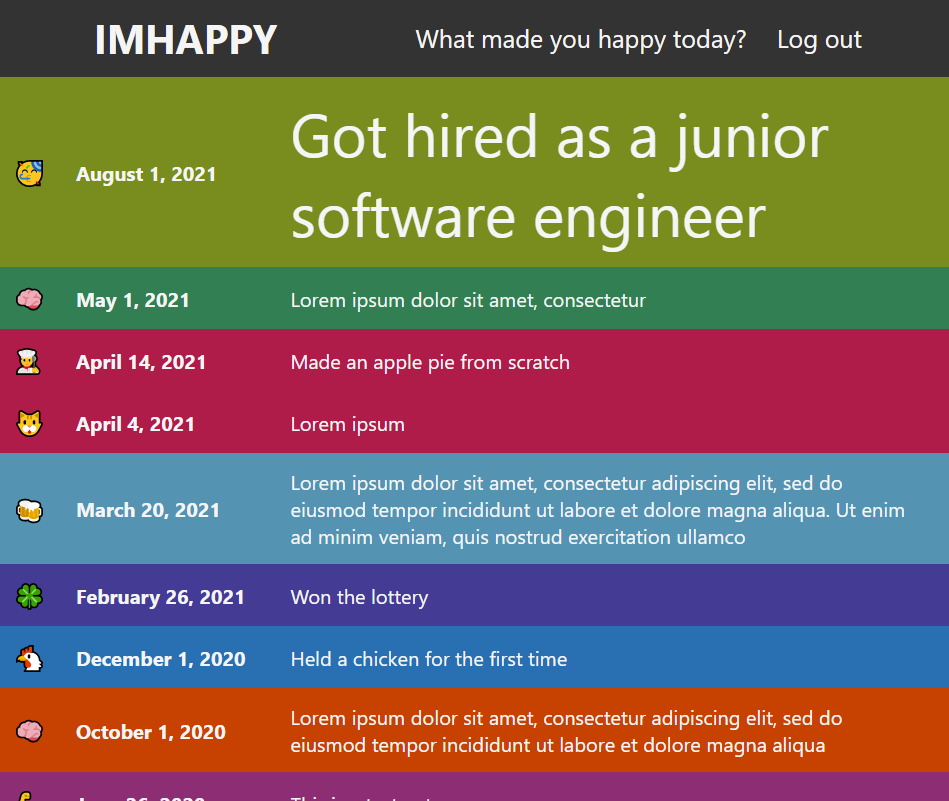The image size is (949, 801).
Task: Select the clinking beer mugs emoji
Action: 29,510
